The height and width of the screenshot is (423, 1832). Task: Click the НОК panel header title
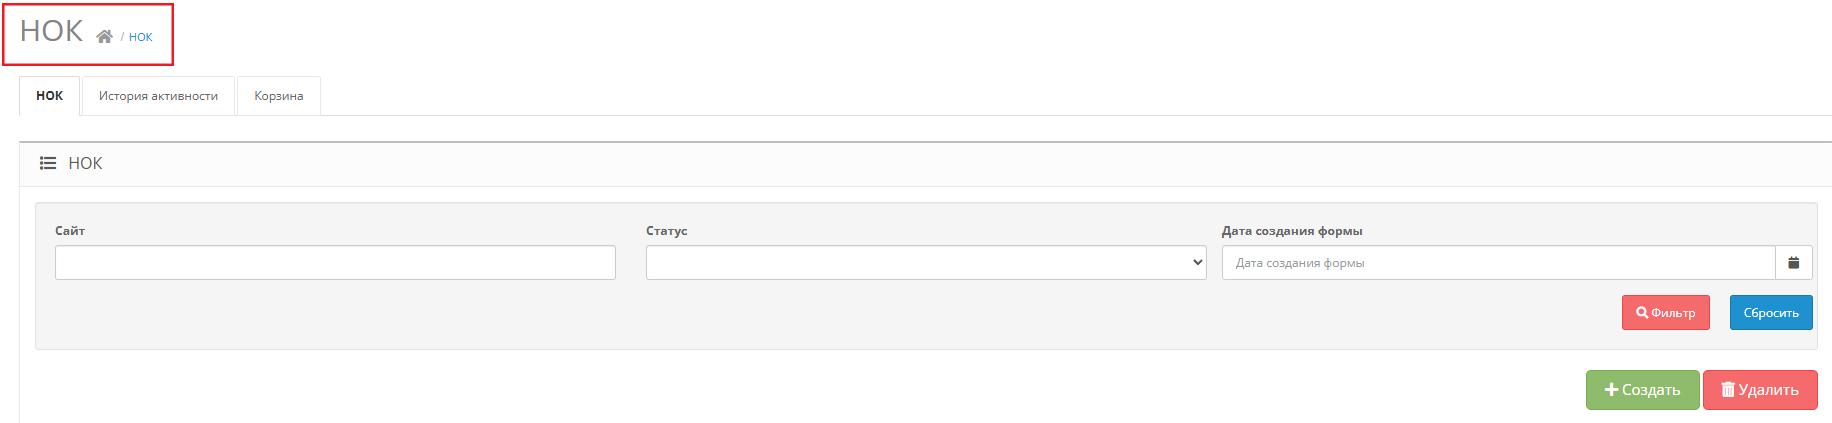pyautogui.click(x=85, y=163)
